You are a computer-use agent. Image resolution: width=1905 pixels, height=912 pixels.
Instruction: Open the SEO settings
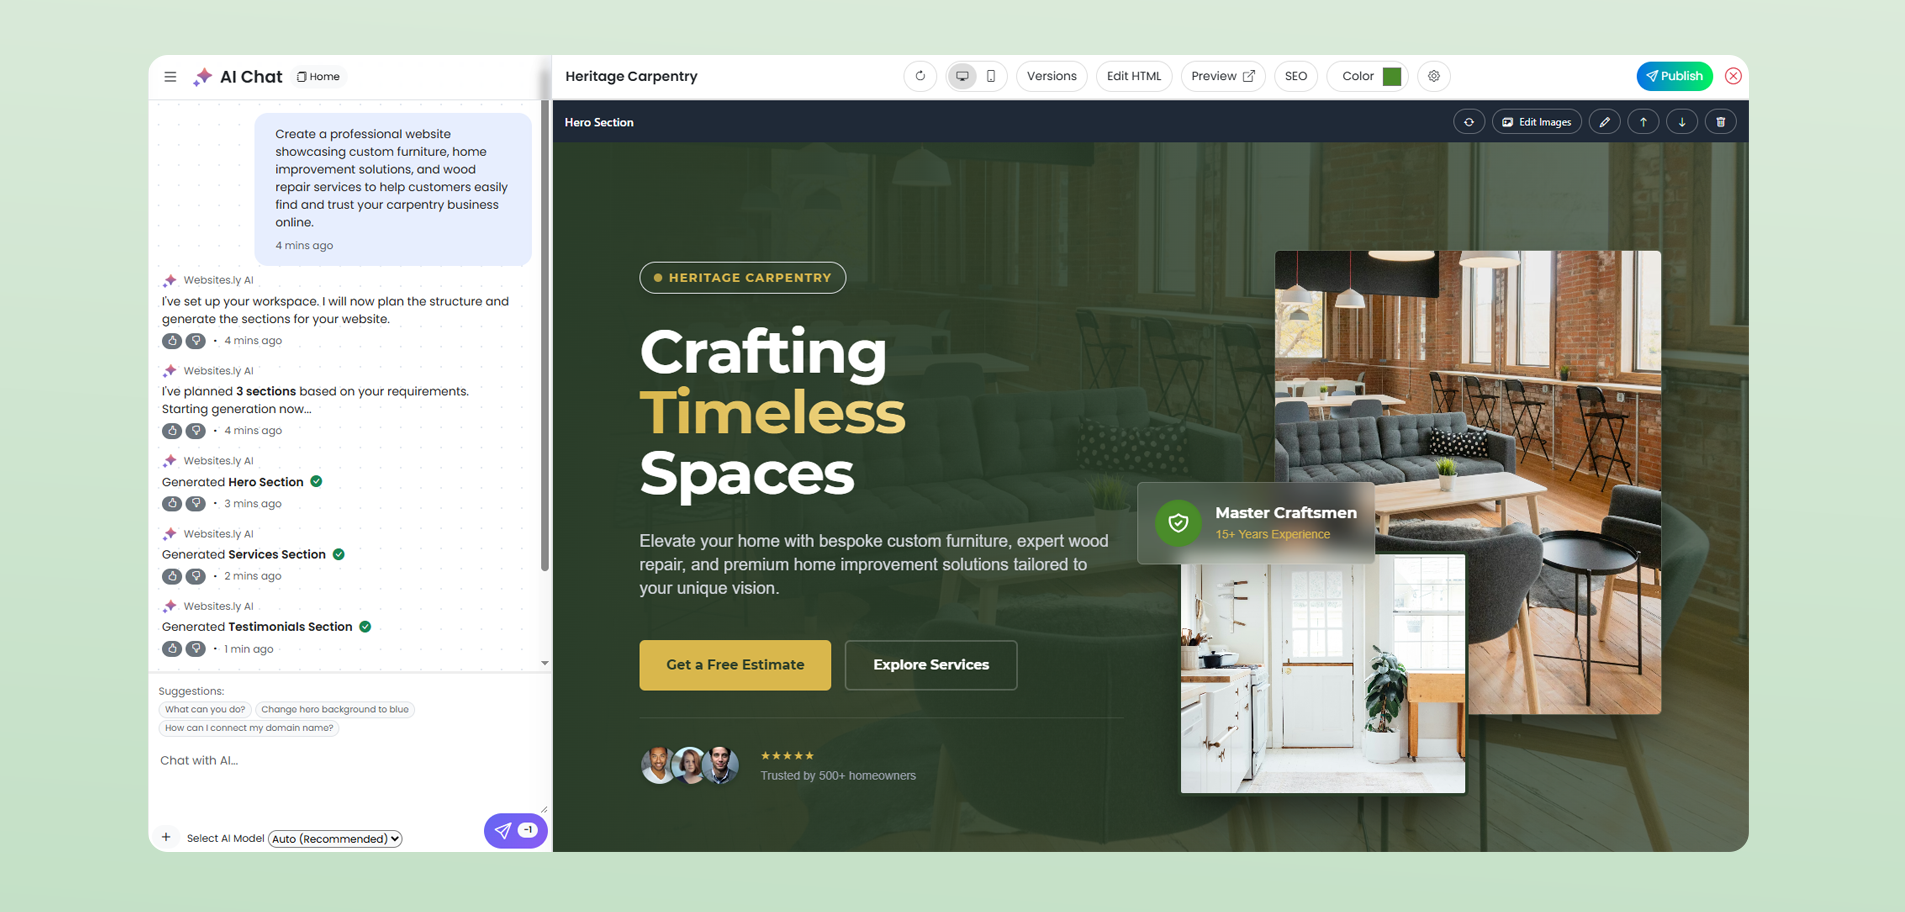click(x=1295, y=76)
